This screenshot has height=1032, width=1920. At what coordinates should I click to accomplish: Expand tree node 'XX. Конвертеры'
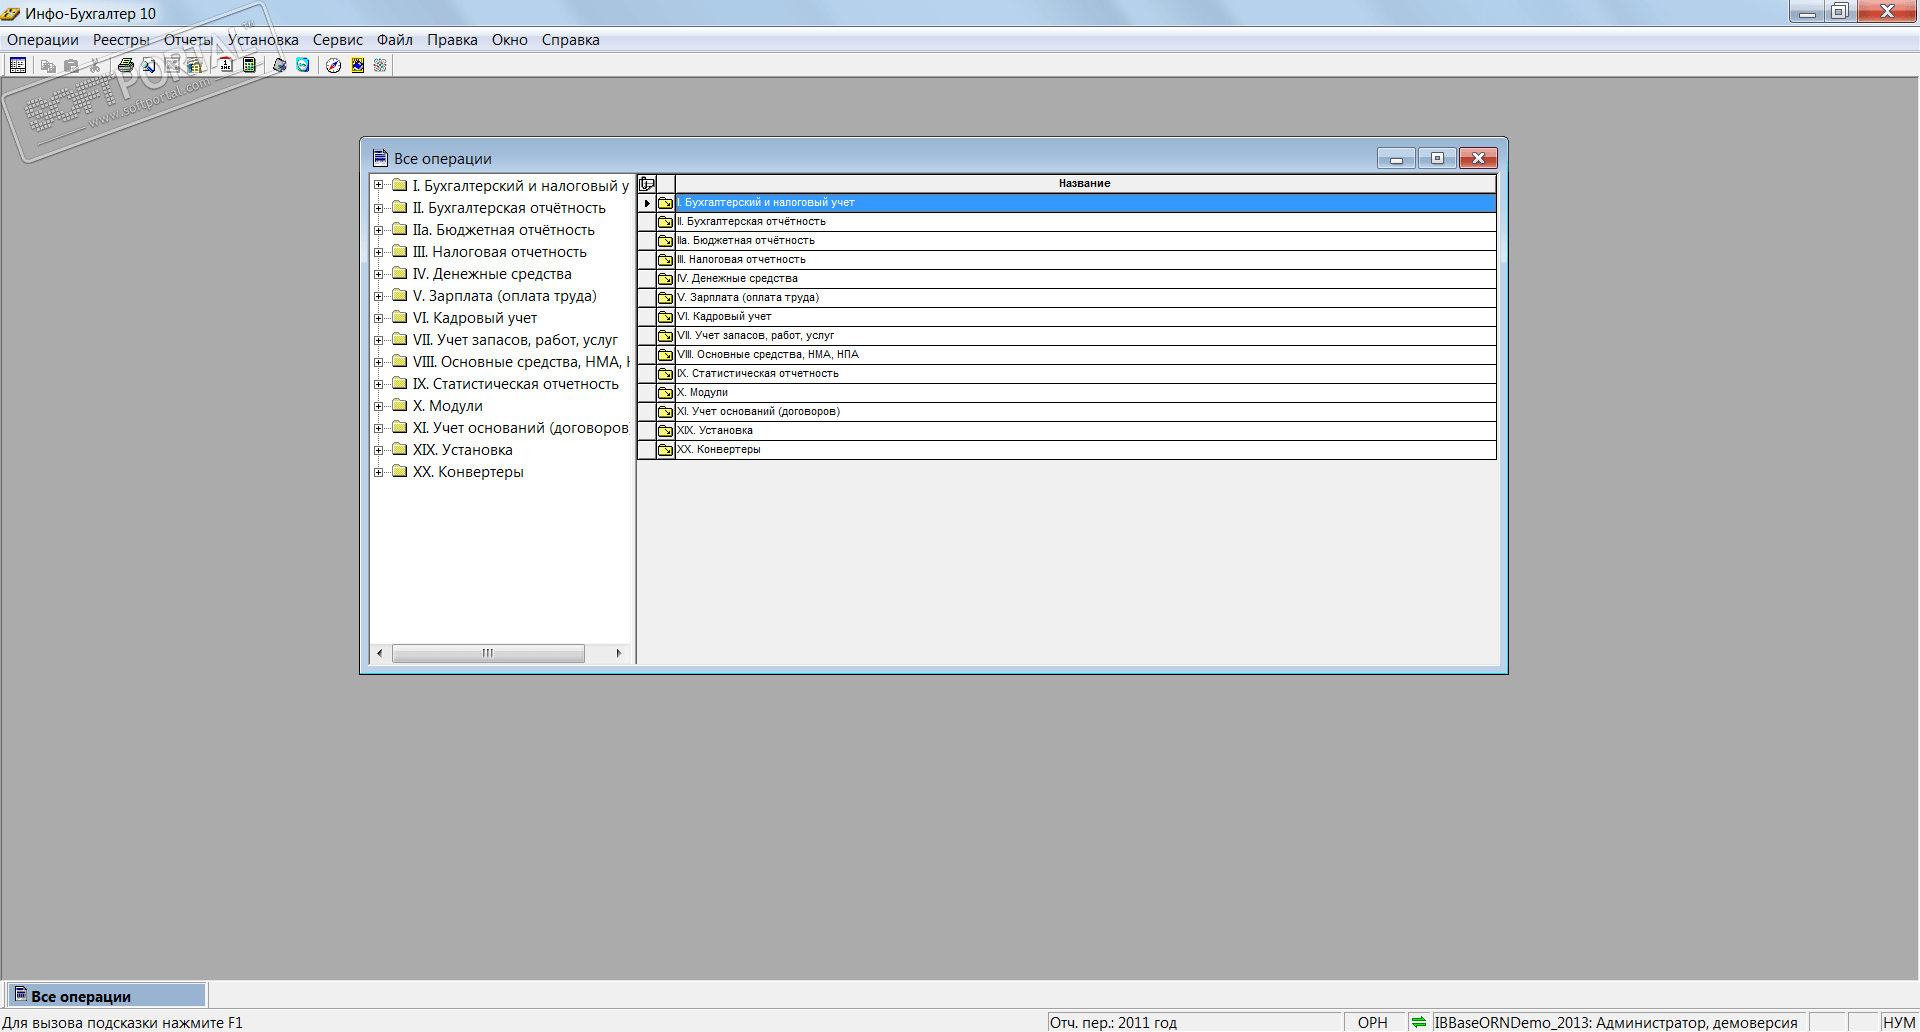point(379,472)
